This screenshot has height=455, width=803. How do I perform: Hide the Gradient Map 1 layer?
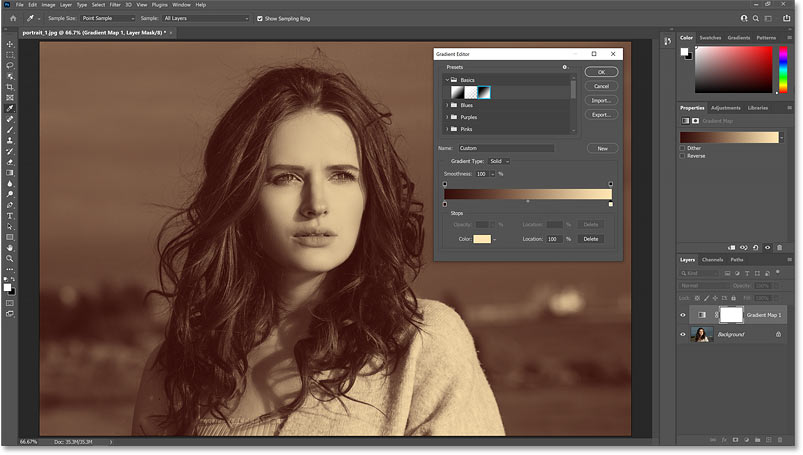pos(683,315)
